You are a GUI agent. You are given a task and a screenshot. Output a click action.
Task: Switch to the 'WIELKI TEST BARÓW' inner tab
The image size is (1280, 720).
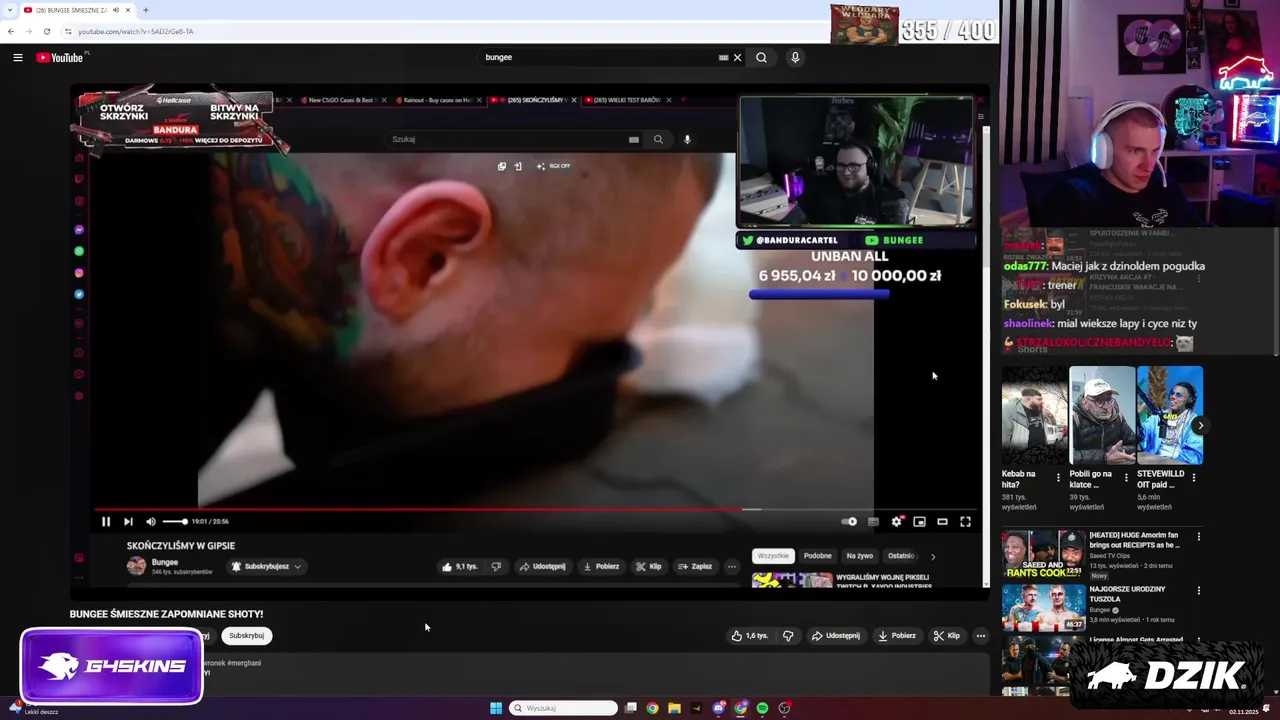click(x=626, y=100)
